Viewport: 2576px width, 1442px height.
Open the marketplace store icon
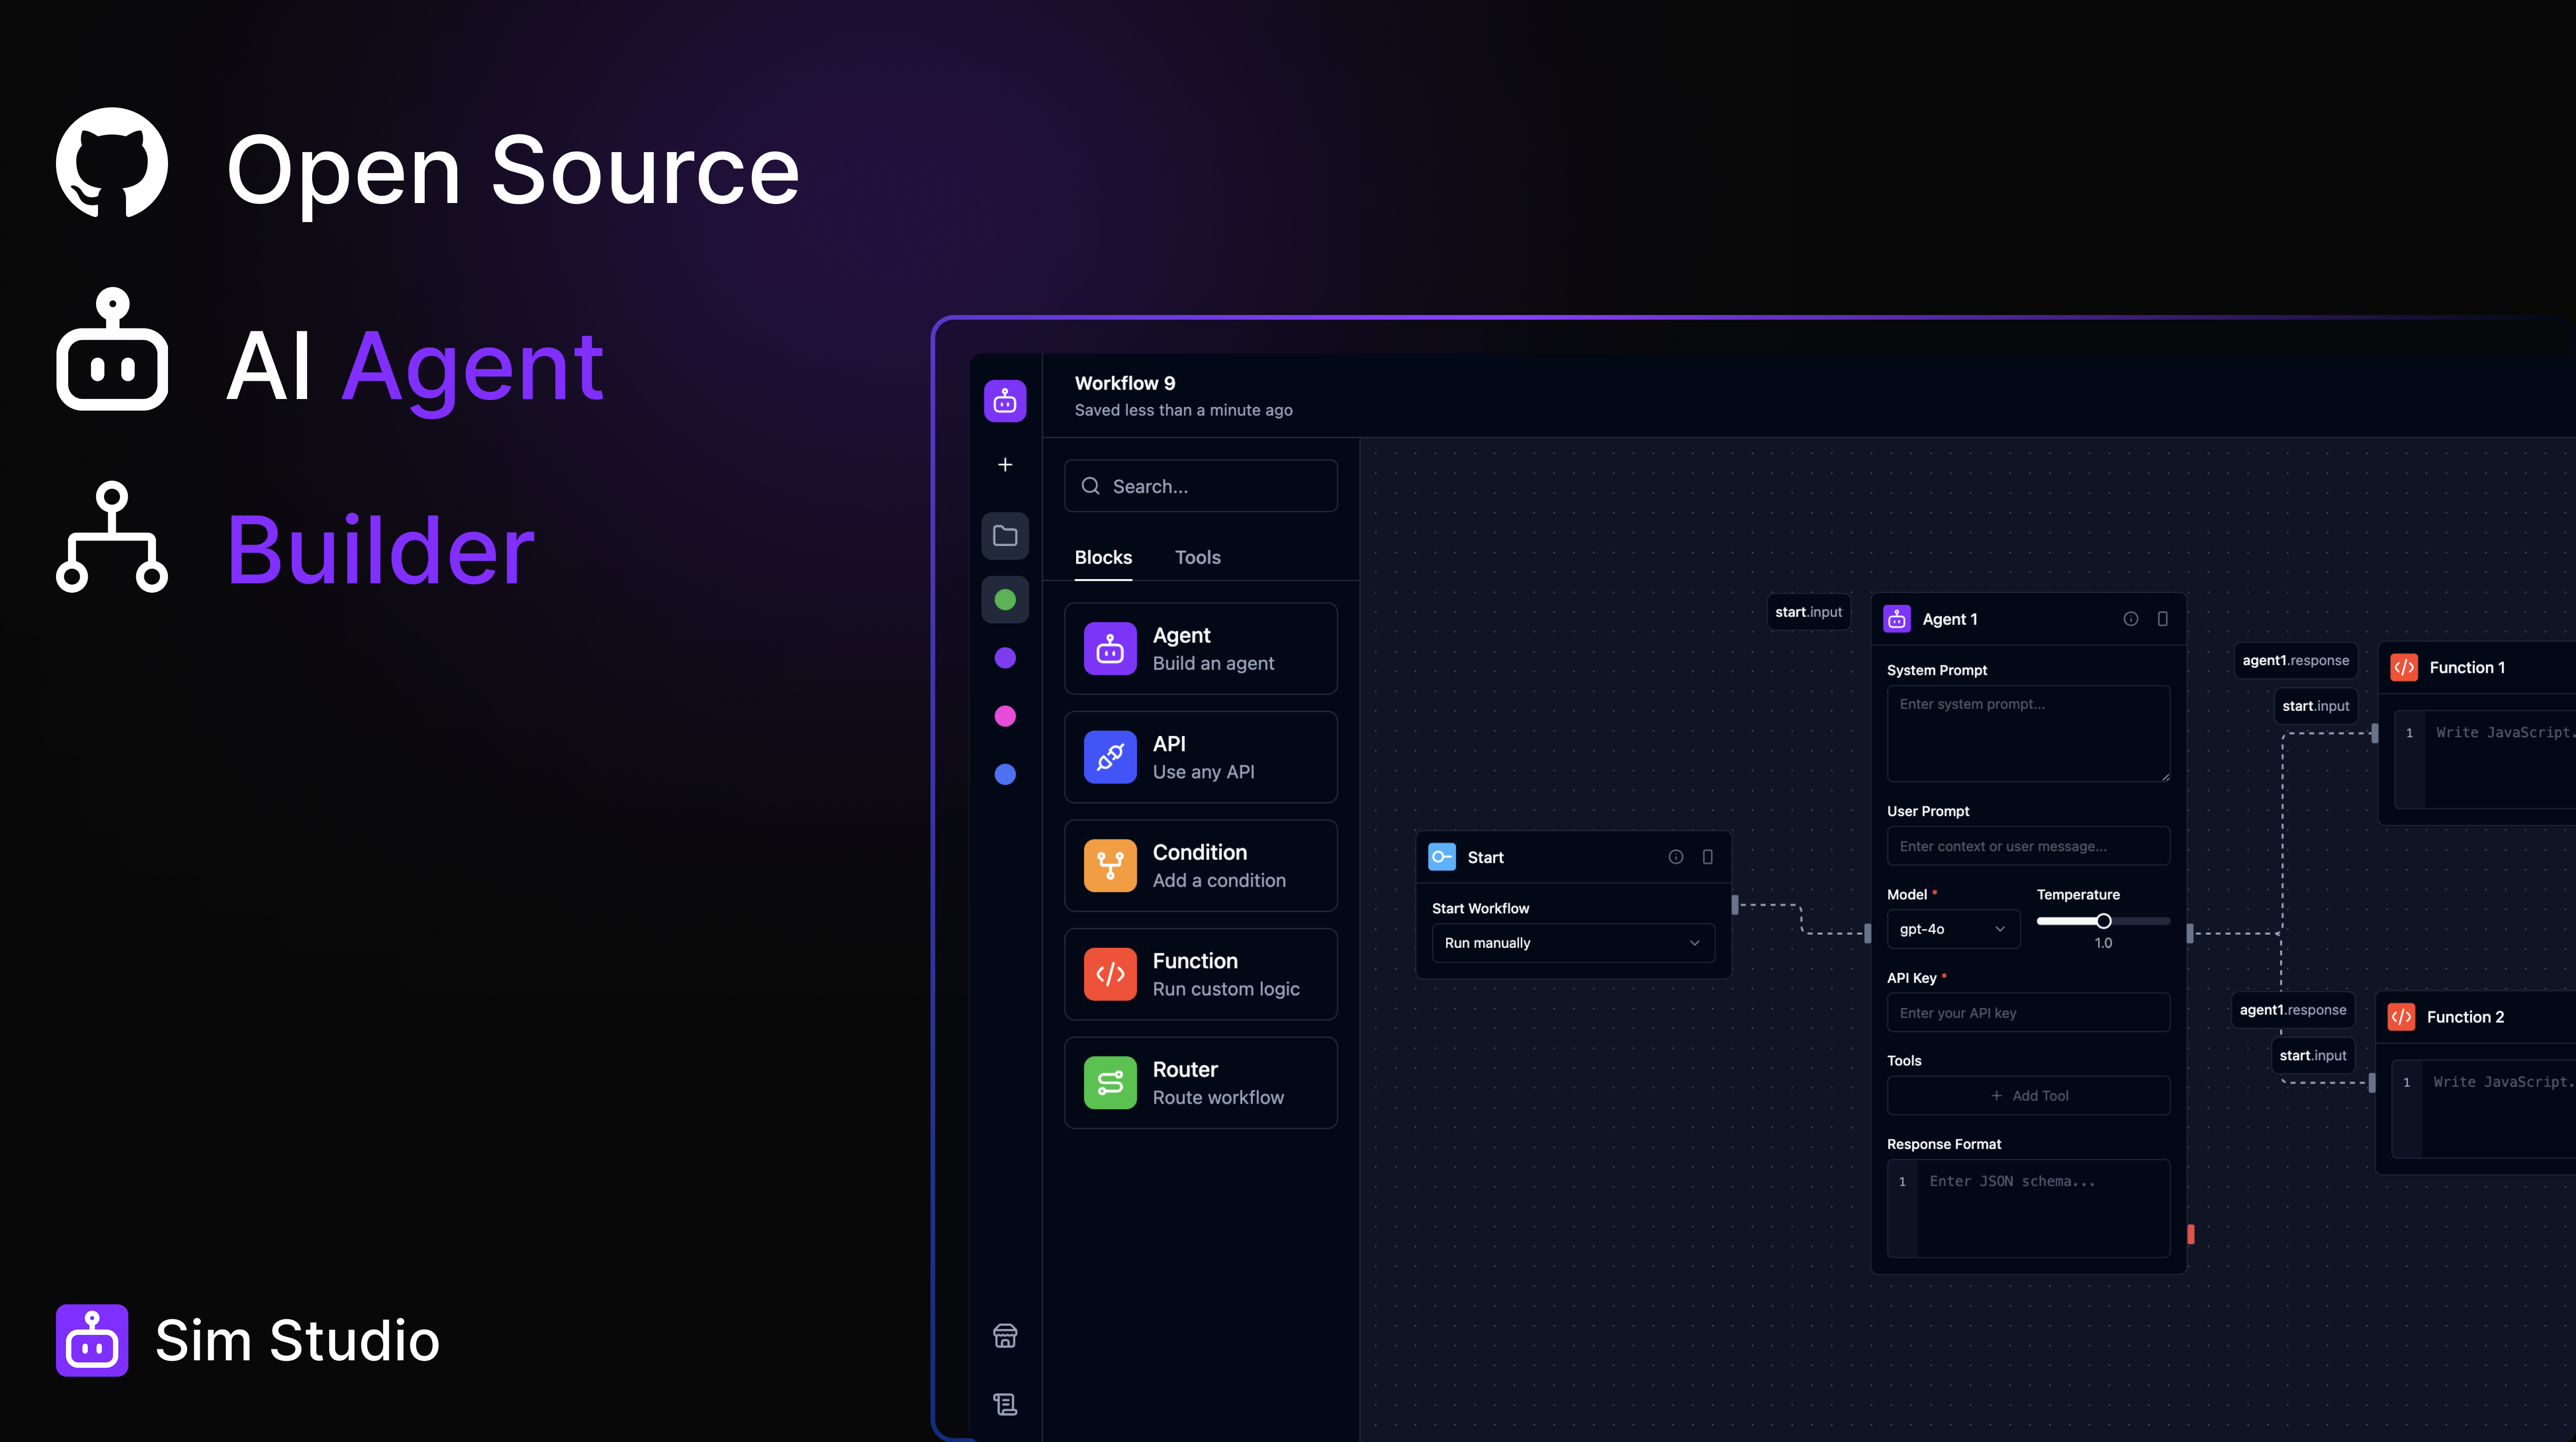click(x=1005, y=1336)
